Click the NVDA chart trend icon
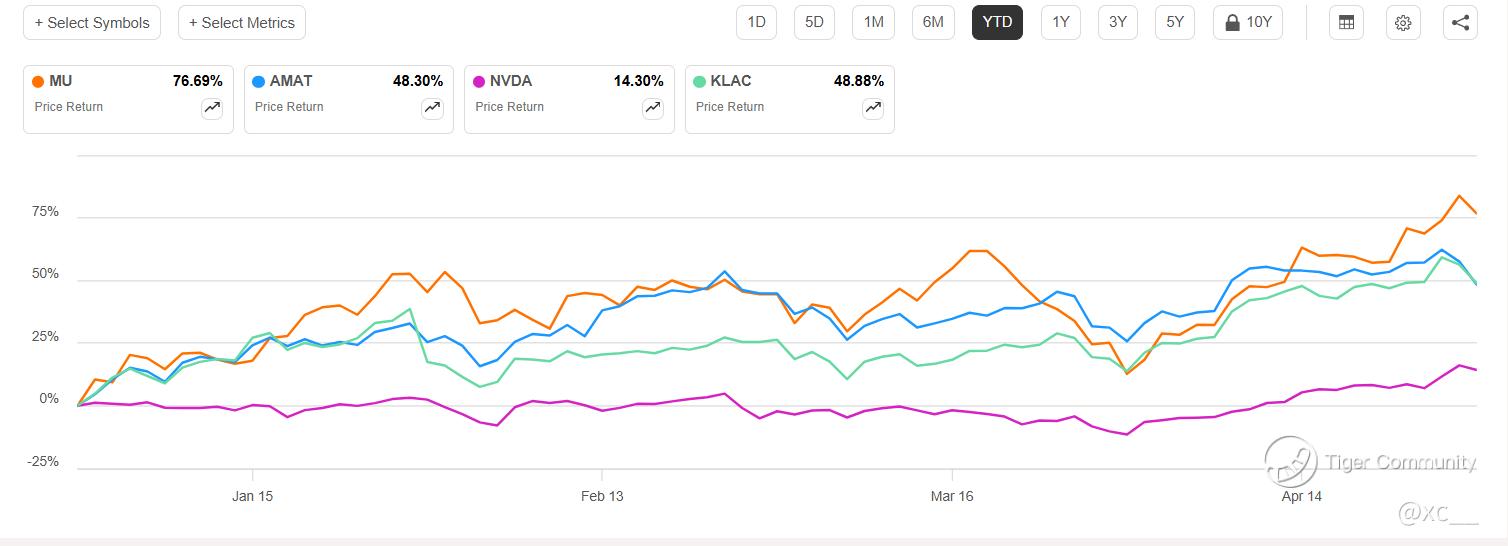 click(x=653, y=109)
